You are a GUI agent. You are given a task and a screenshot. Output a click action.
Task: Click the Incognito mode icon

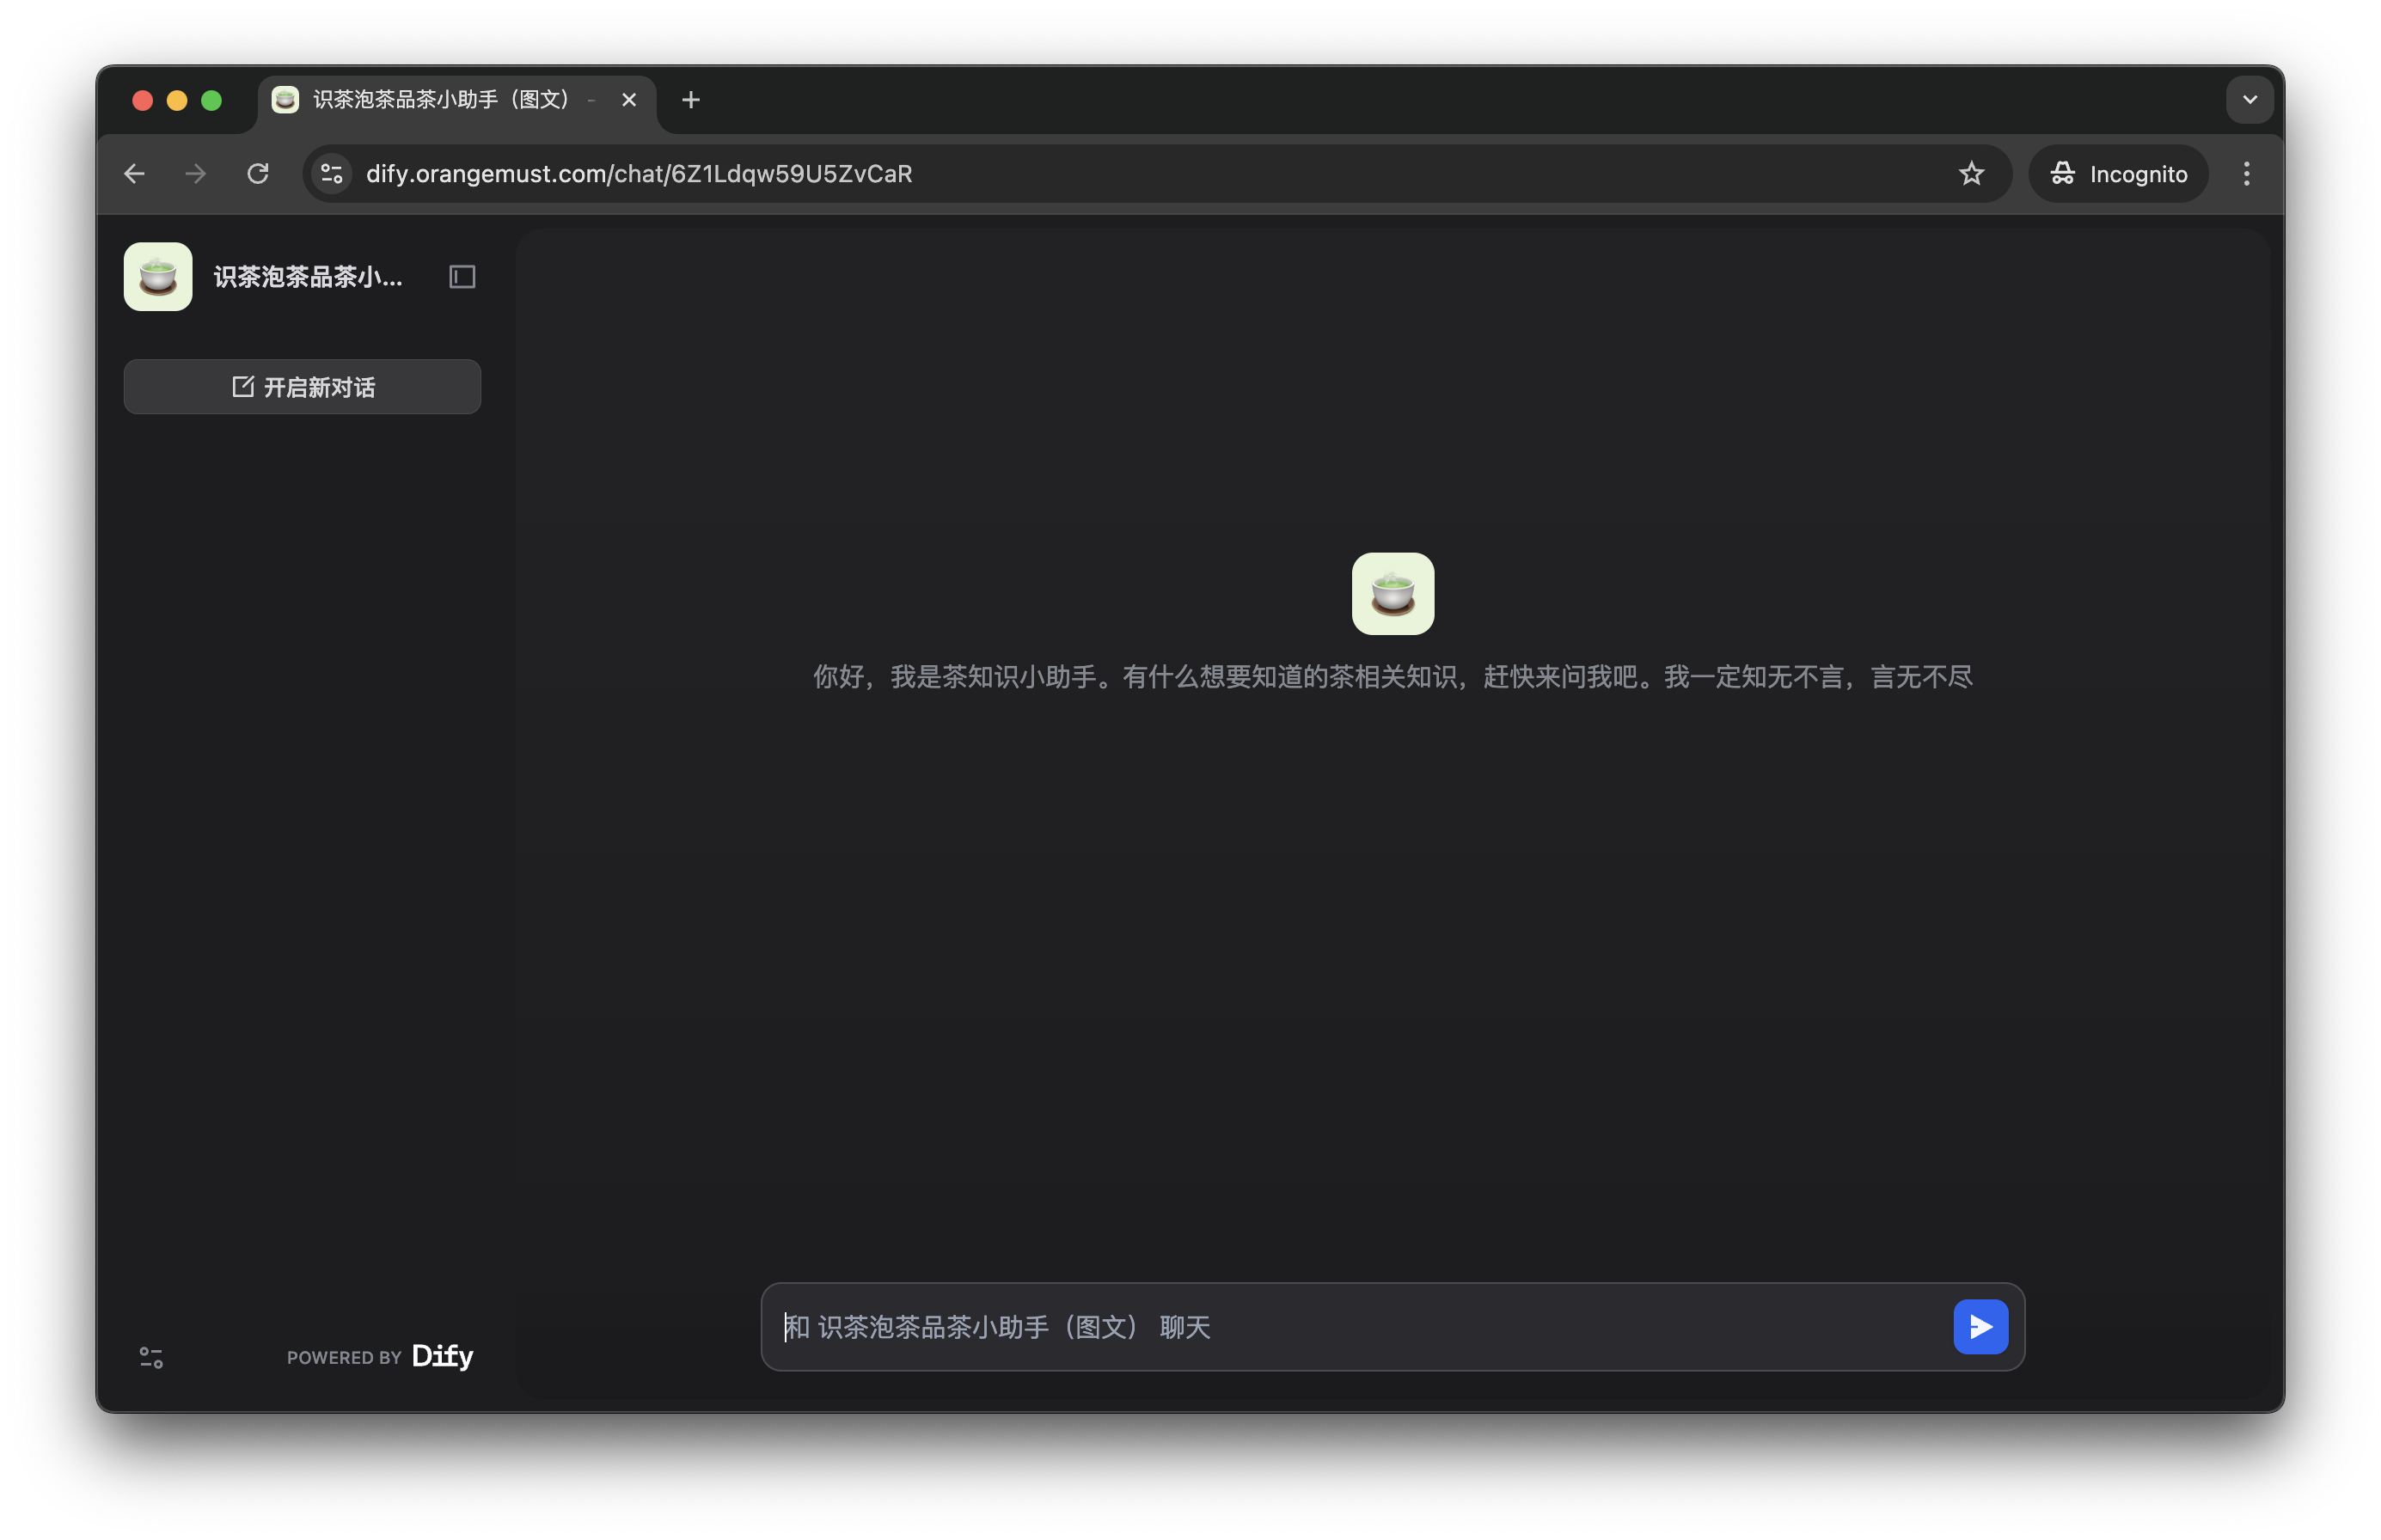[2064, 173]
